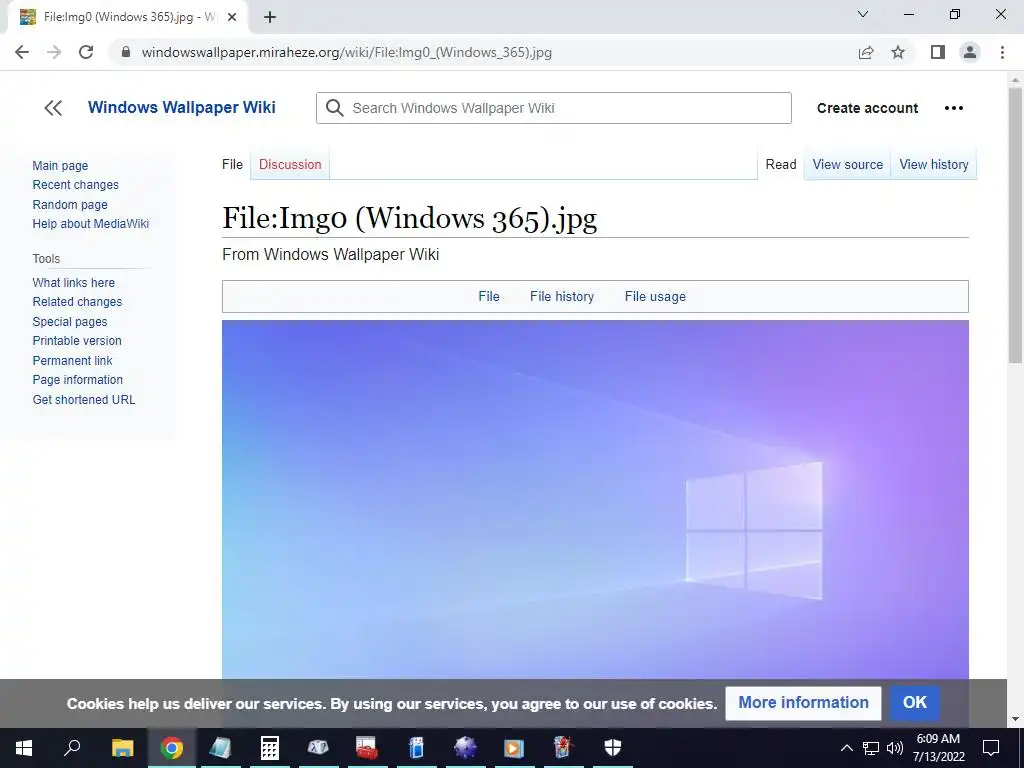Switch to the File namespace tab
Screen dimensions: 1024x768
coord(232,165)
